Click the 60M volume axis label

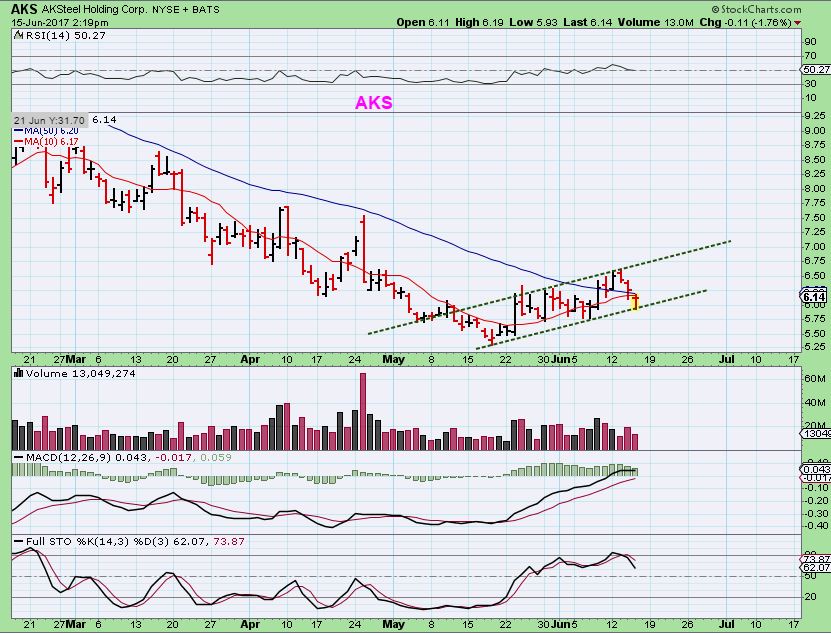815,378
